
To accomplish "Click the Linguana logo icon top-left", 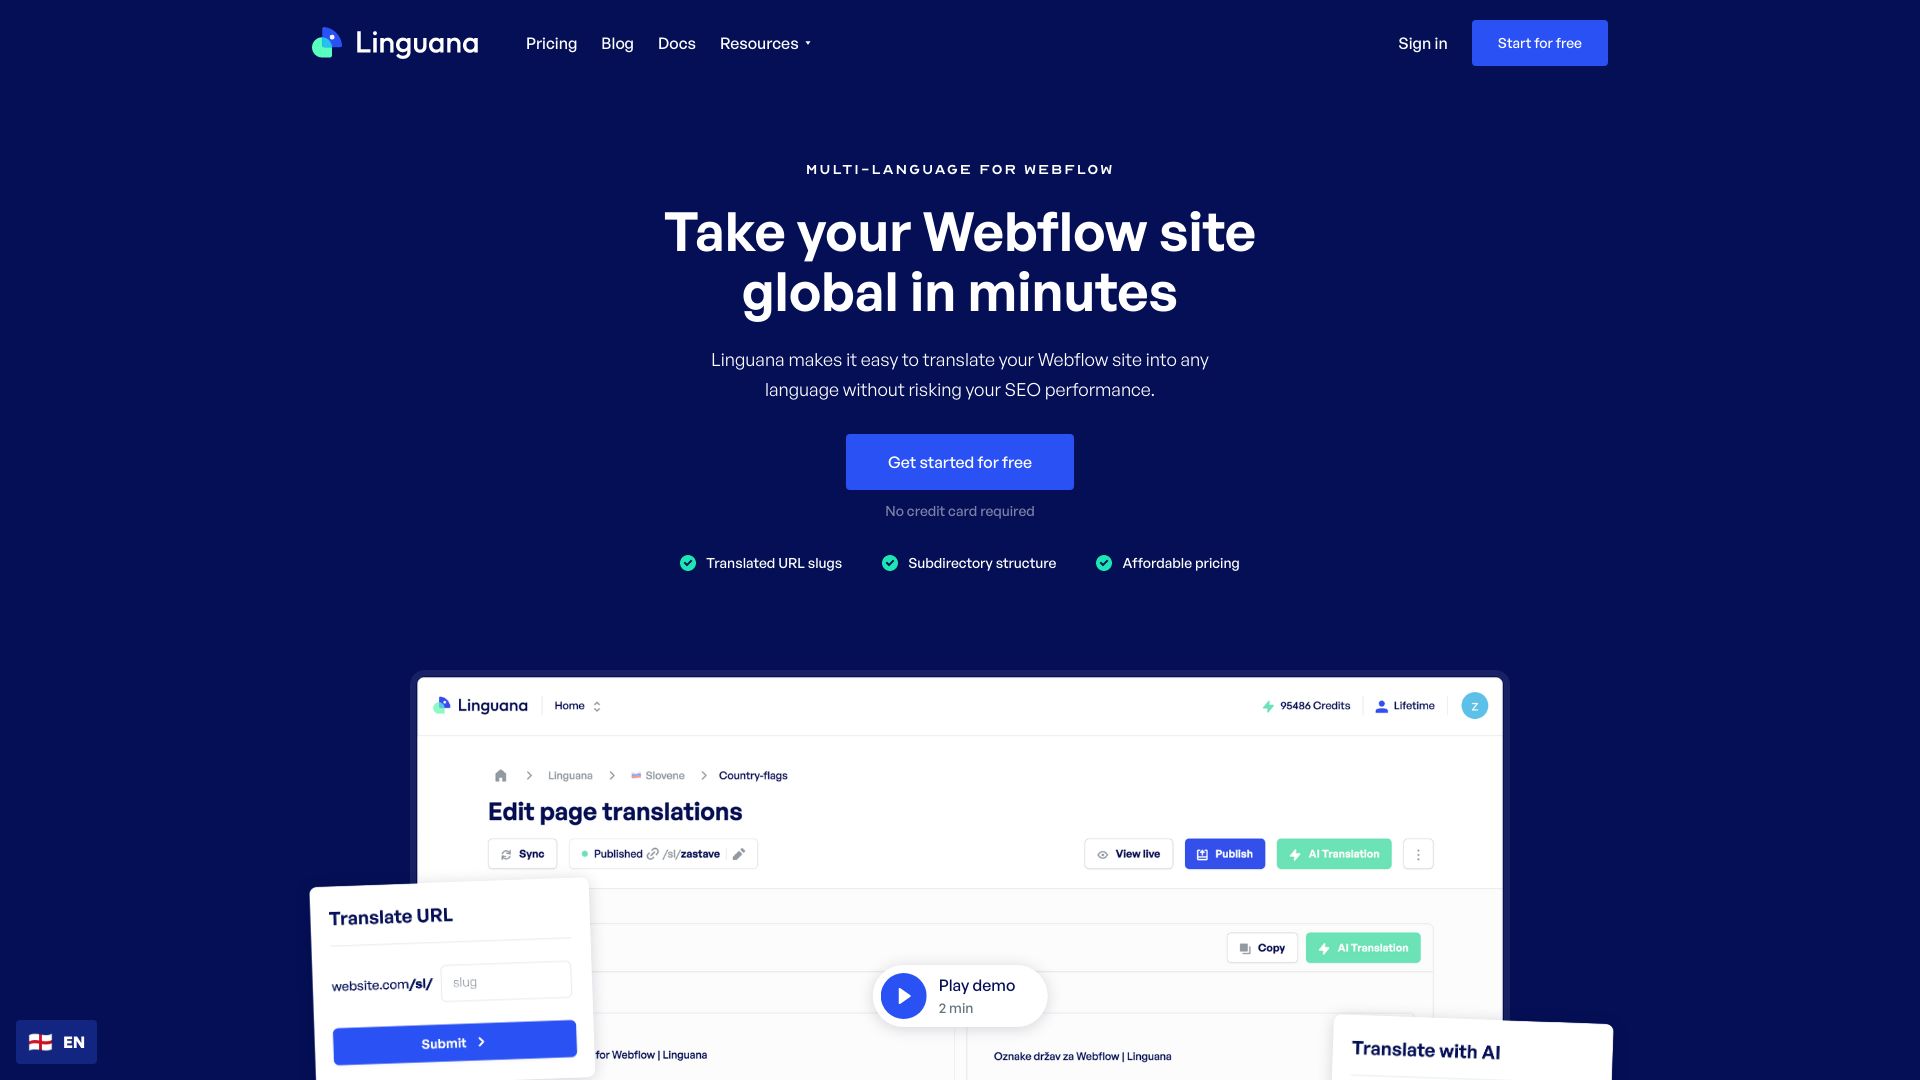I will coord(326,42).
